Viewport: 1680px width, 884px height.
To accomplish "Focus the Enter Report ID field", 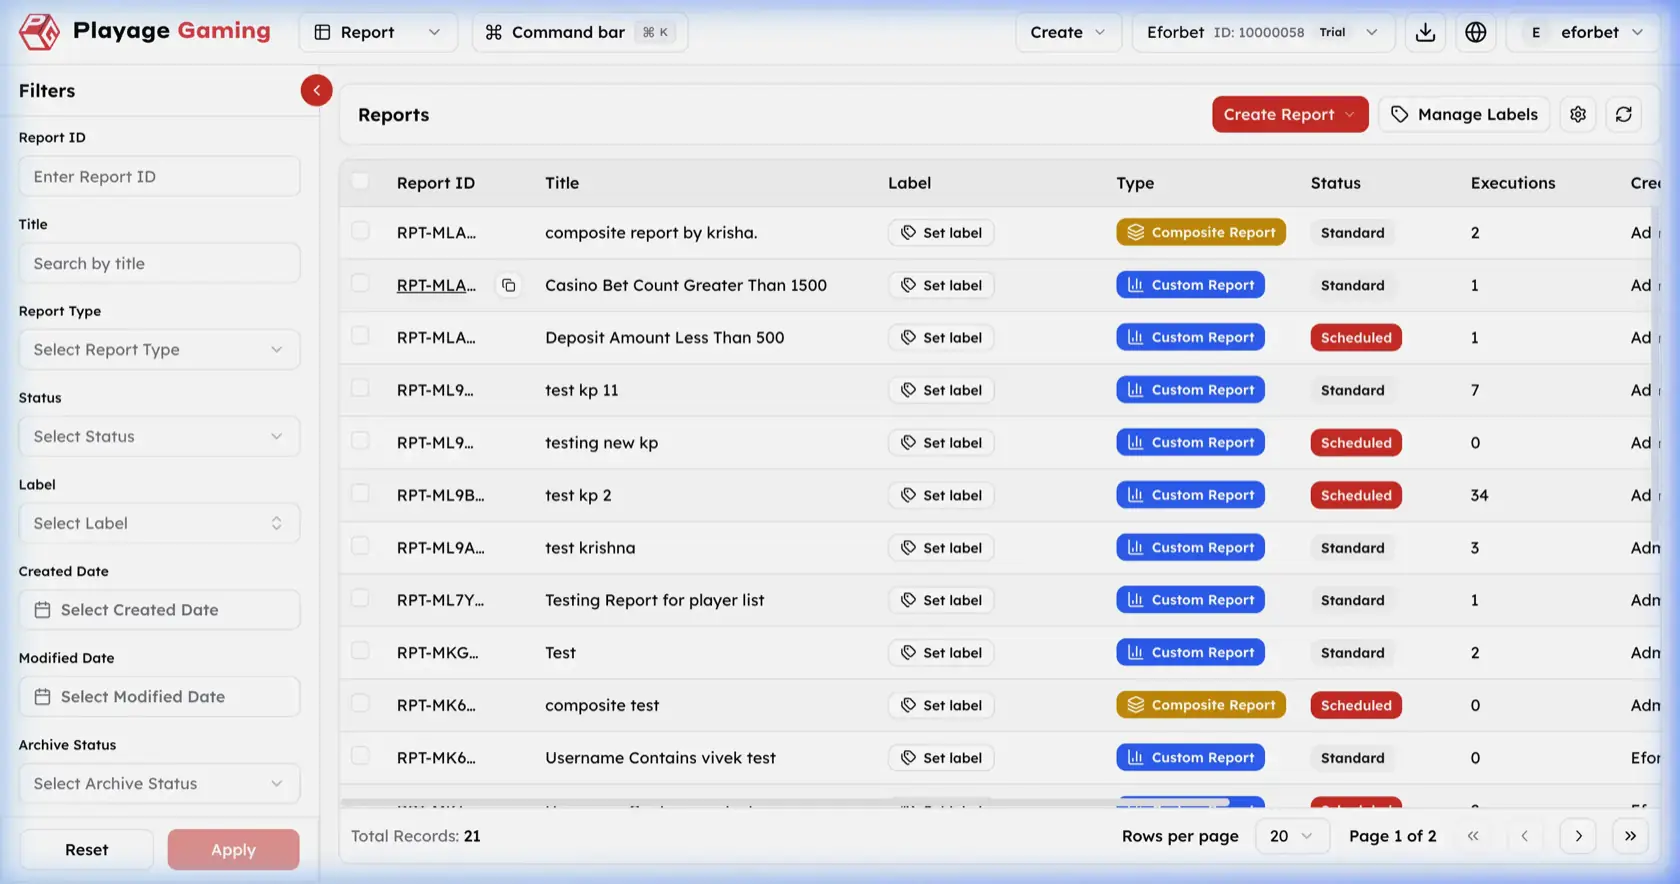I will (159, 176).
